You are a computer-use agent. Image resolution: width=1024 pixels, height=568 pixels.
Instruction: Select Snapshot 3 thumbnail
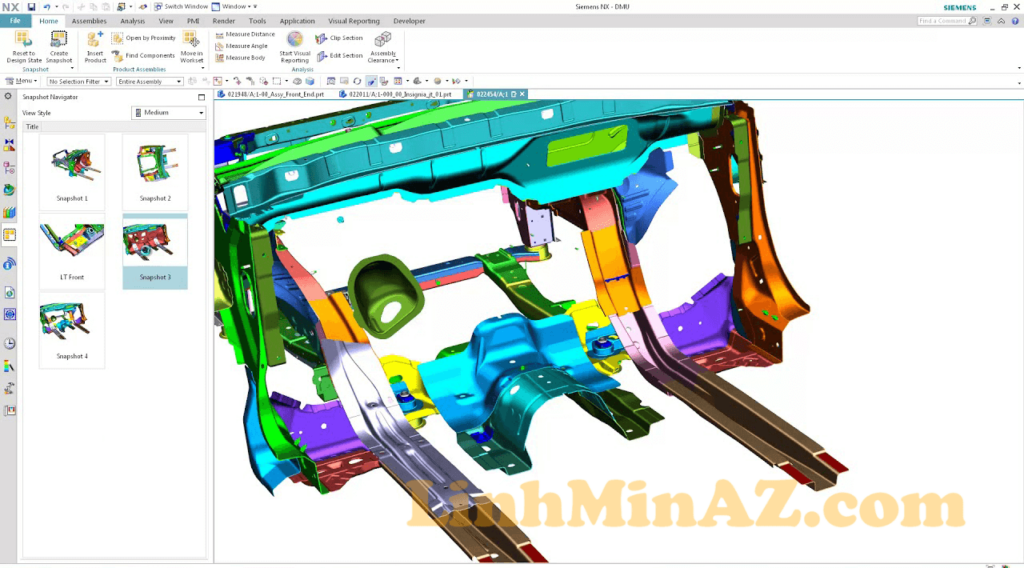(155, 251)
